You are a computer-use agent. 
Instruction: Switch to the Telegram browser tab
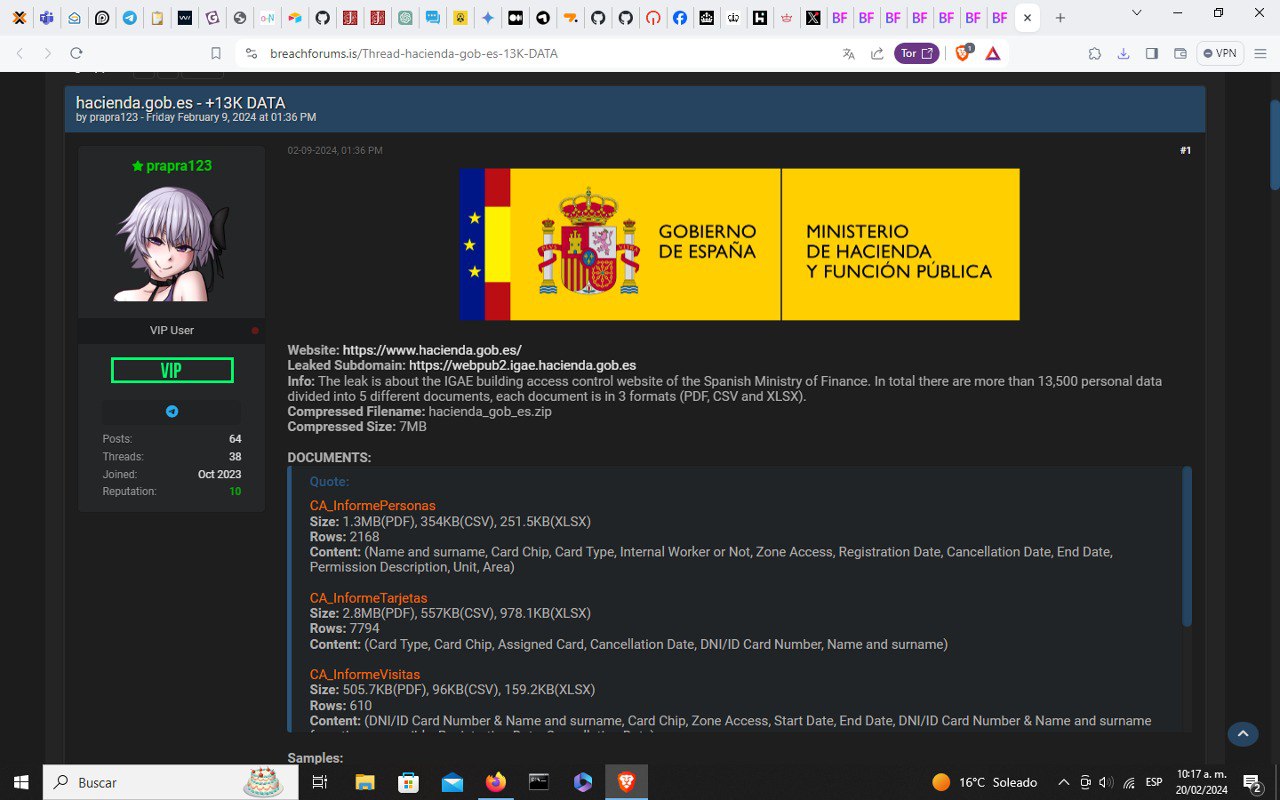click(130, 18)
